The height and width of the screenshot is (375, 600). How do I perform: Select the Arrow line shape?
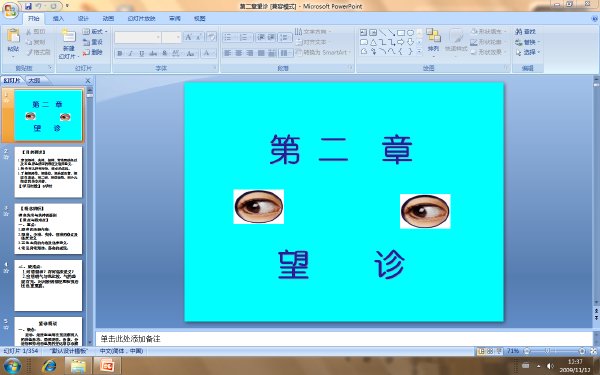click(x=391, y=33)
